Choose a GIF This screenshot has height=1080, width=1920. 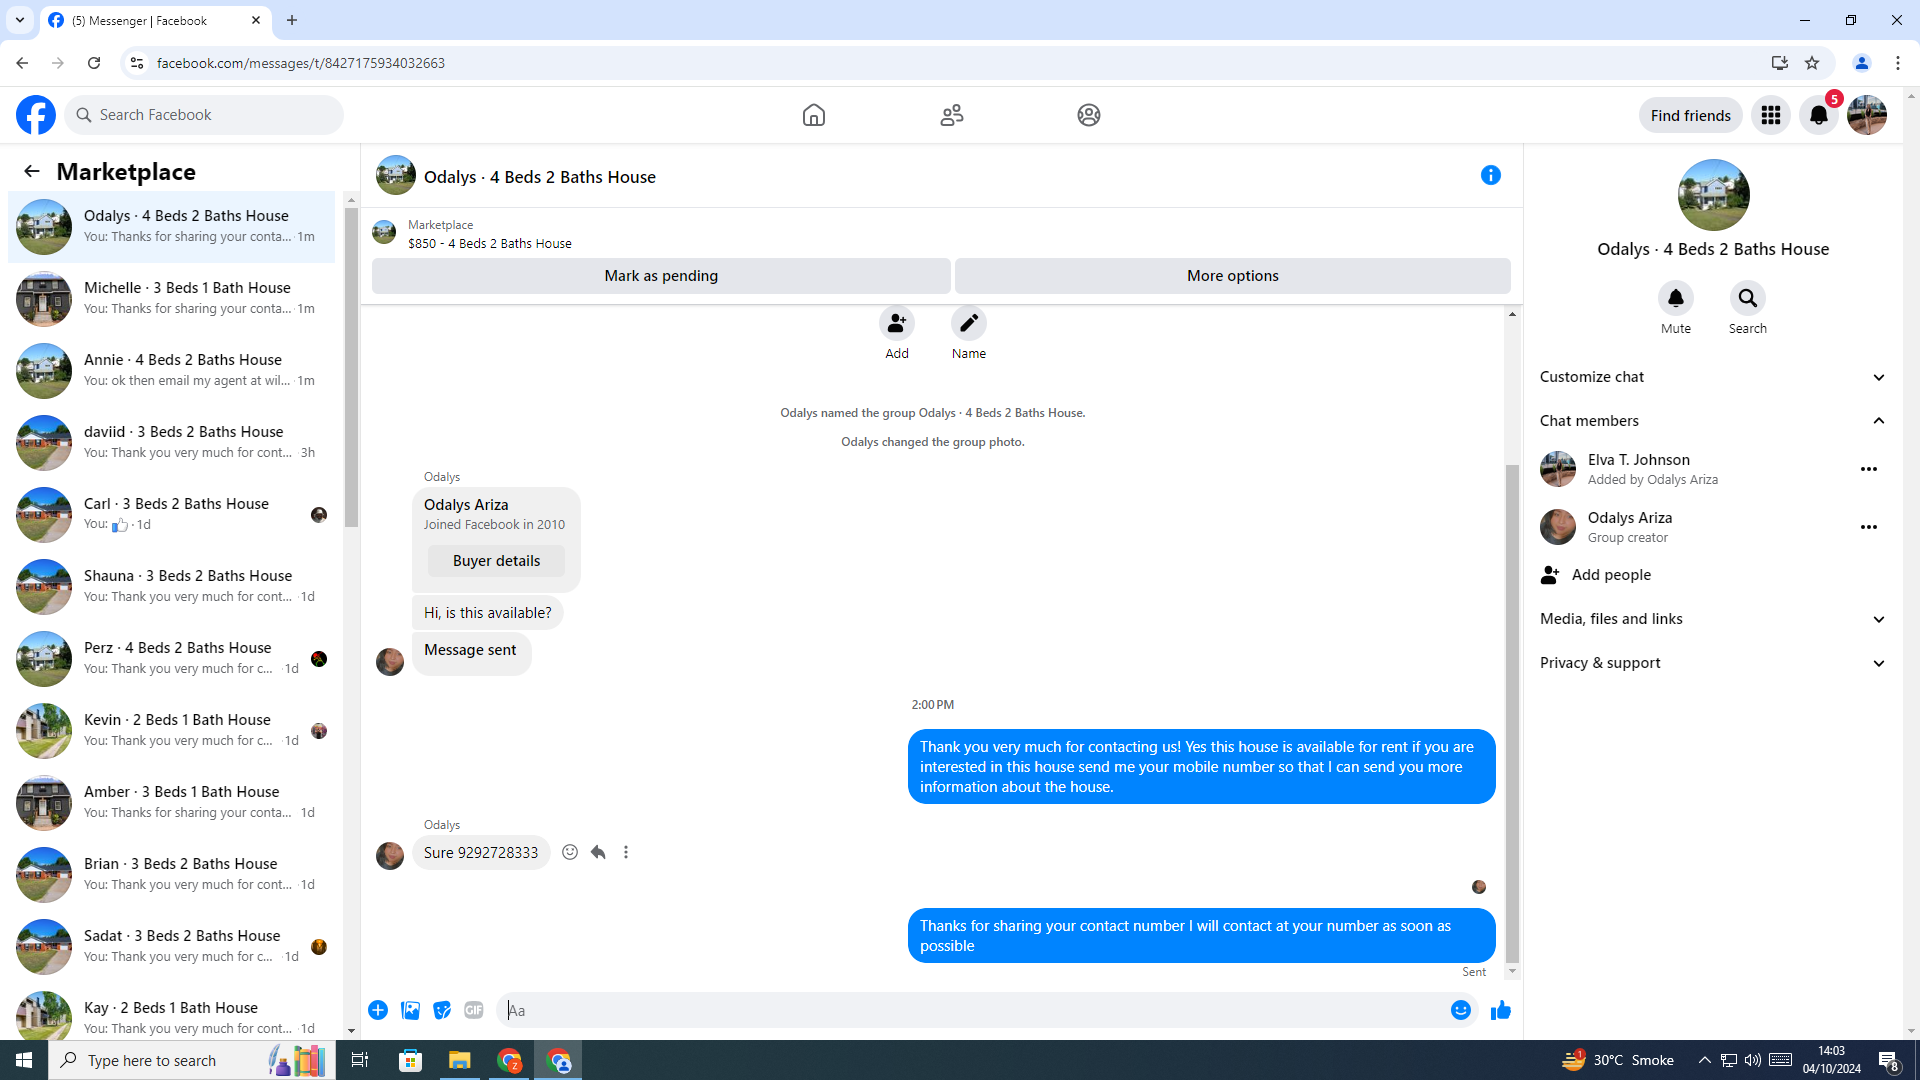474,1010
